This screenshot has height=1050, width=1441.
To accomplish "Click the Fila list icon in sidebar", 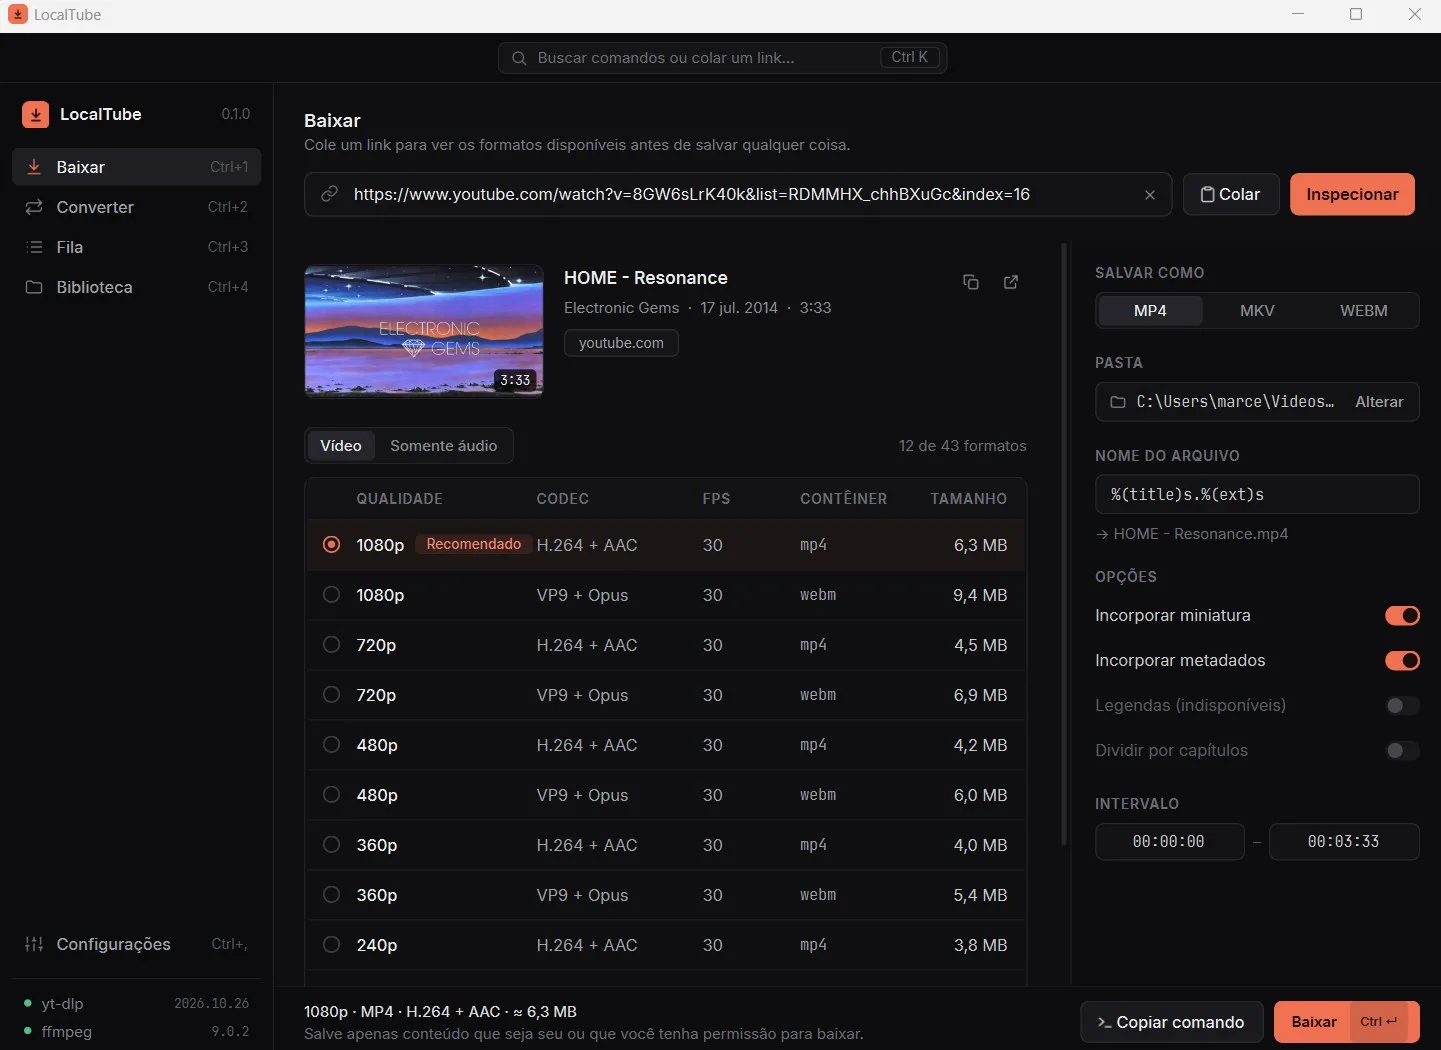I will 34,247.
